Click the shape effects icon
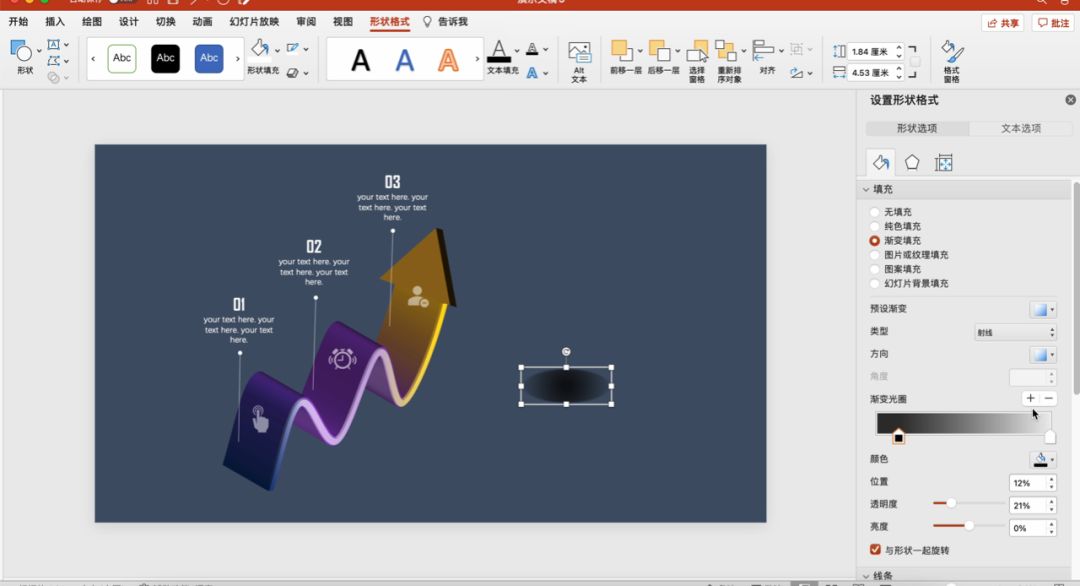 click(293, 72)
